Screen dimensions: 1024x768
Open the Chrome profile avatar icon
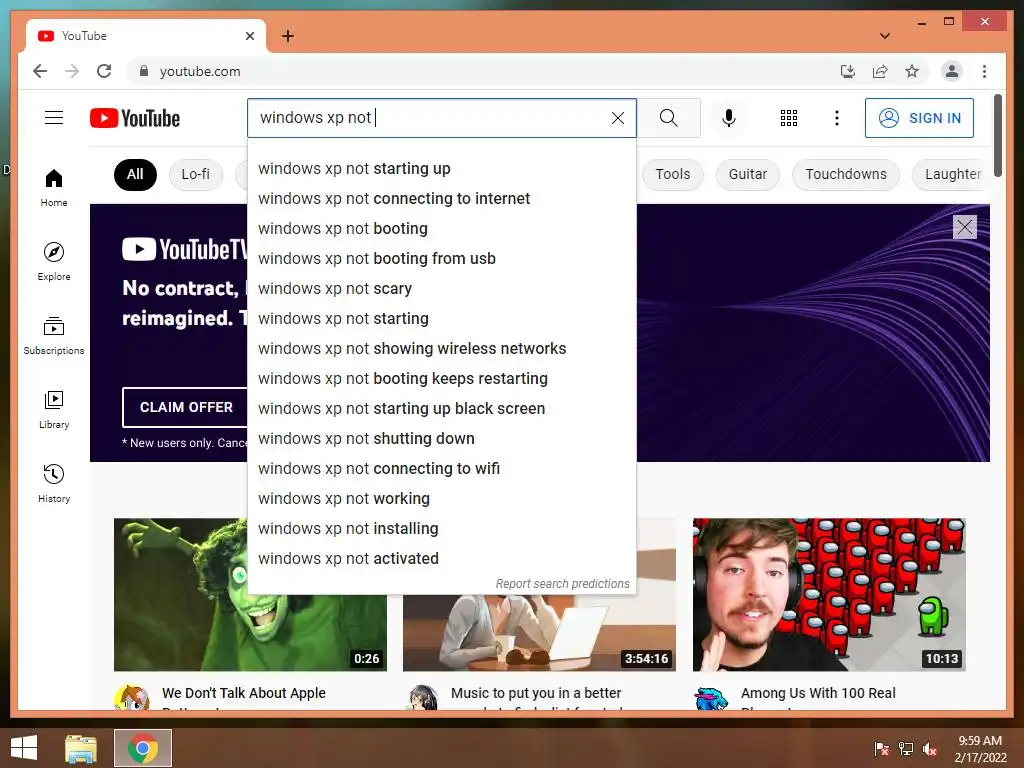pyautogui.click(x=952, y=71)
